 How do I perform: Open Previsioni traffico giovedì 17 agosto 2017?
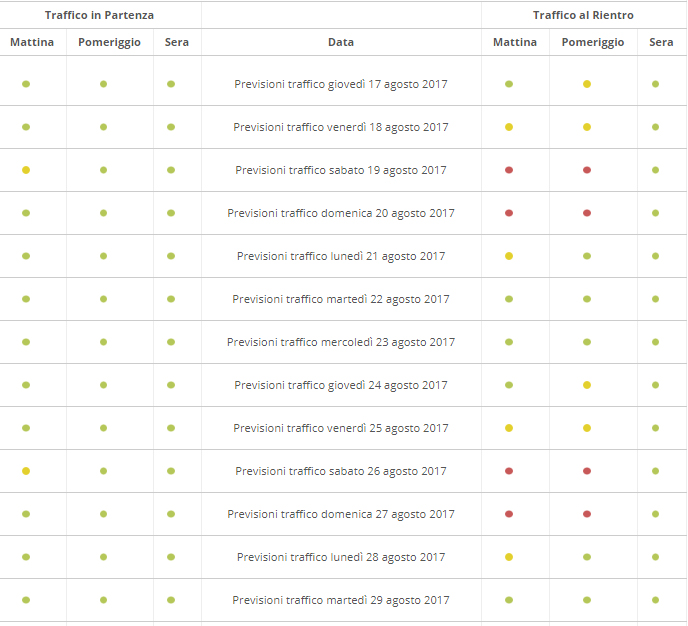pyautogui.click(x=341, y=84)
